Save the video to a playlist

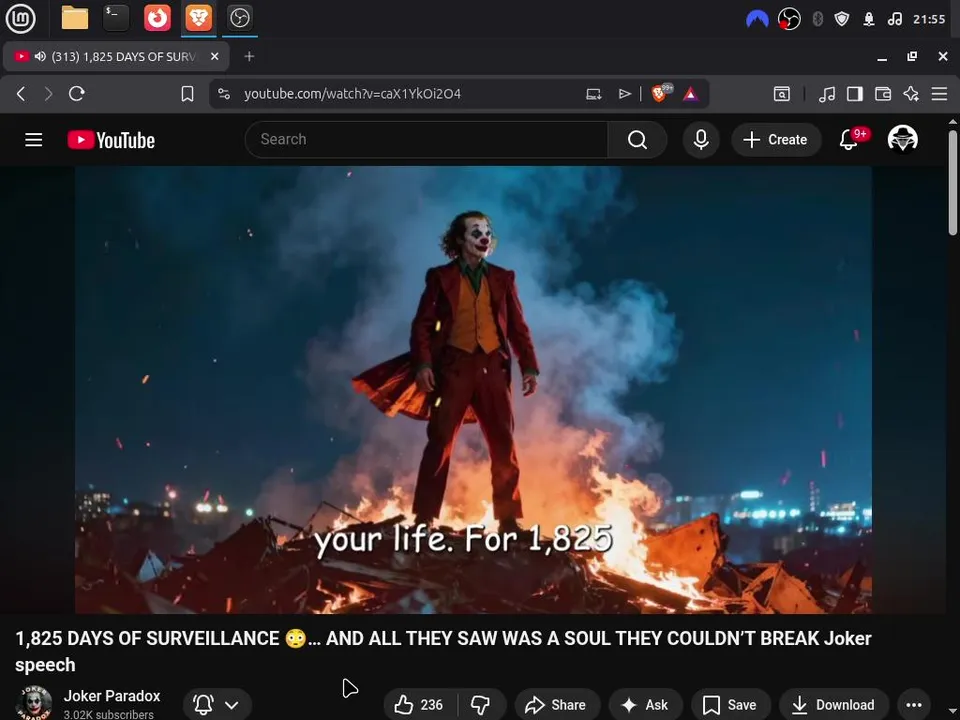(x=730, y=705)
